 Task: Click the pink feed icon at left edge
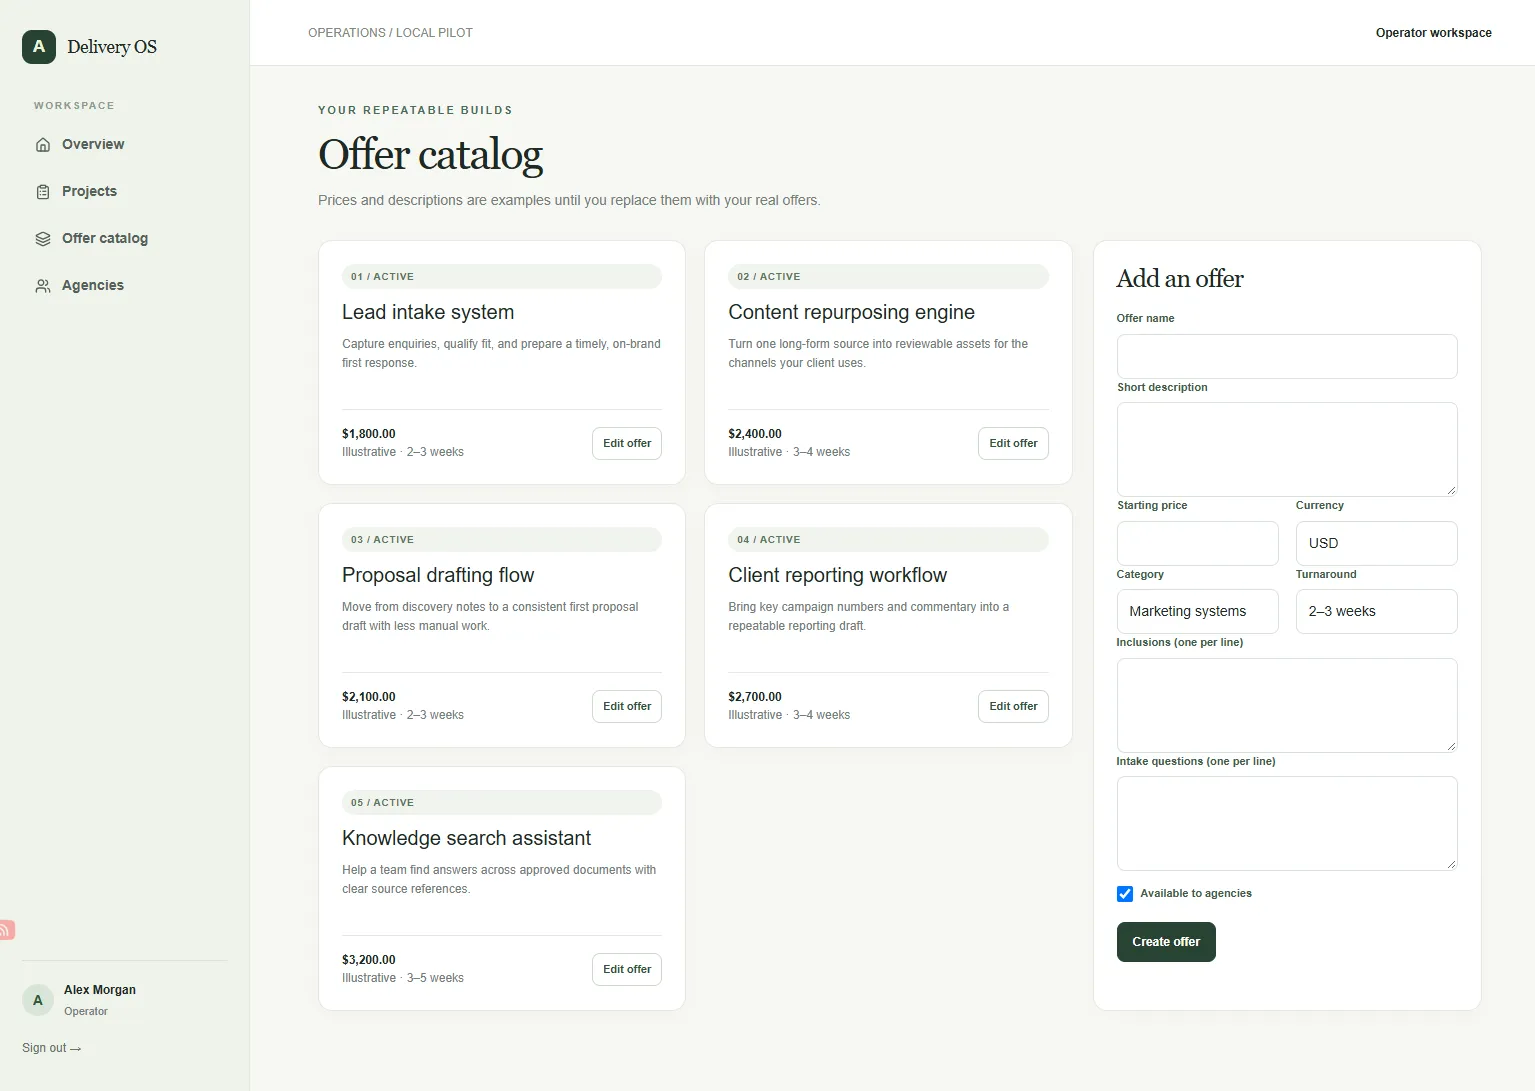pyautogui.click(x=6, y=930)
